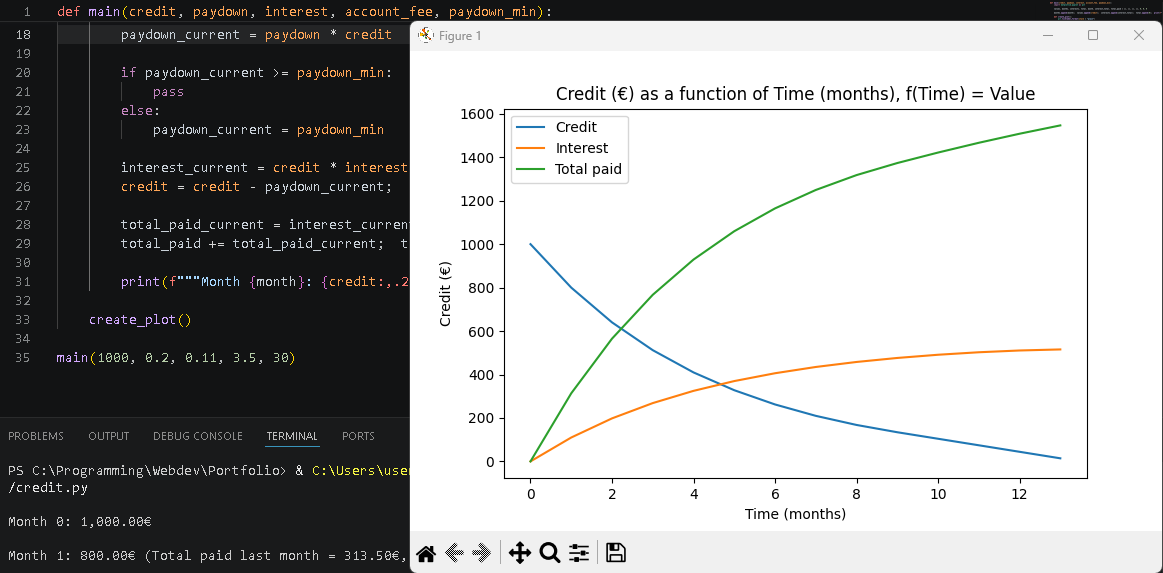
Task: Click the Figure 1 title bar text
Action: (x=460, y=36)
